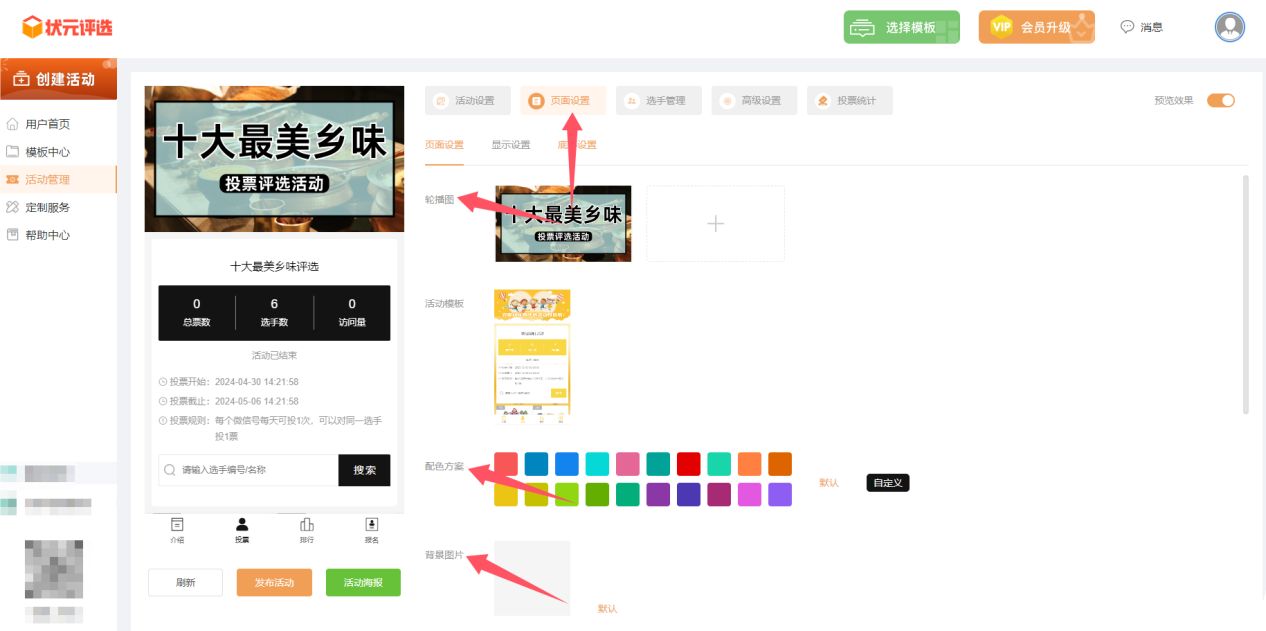Choose the purple color swatch in second row
The width and height of the screenshot is (1266, 631).
pos(658,494)
